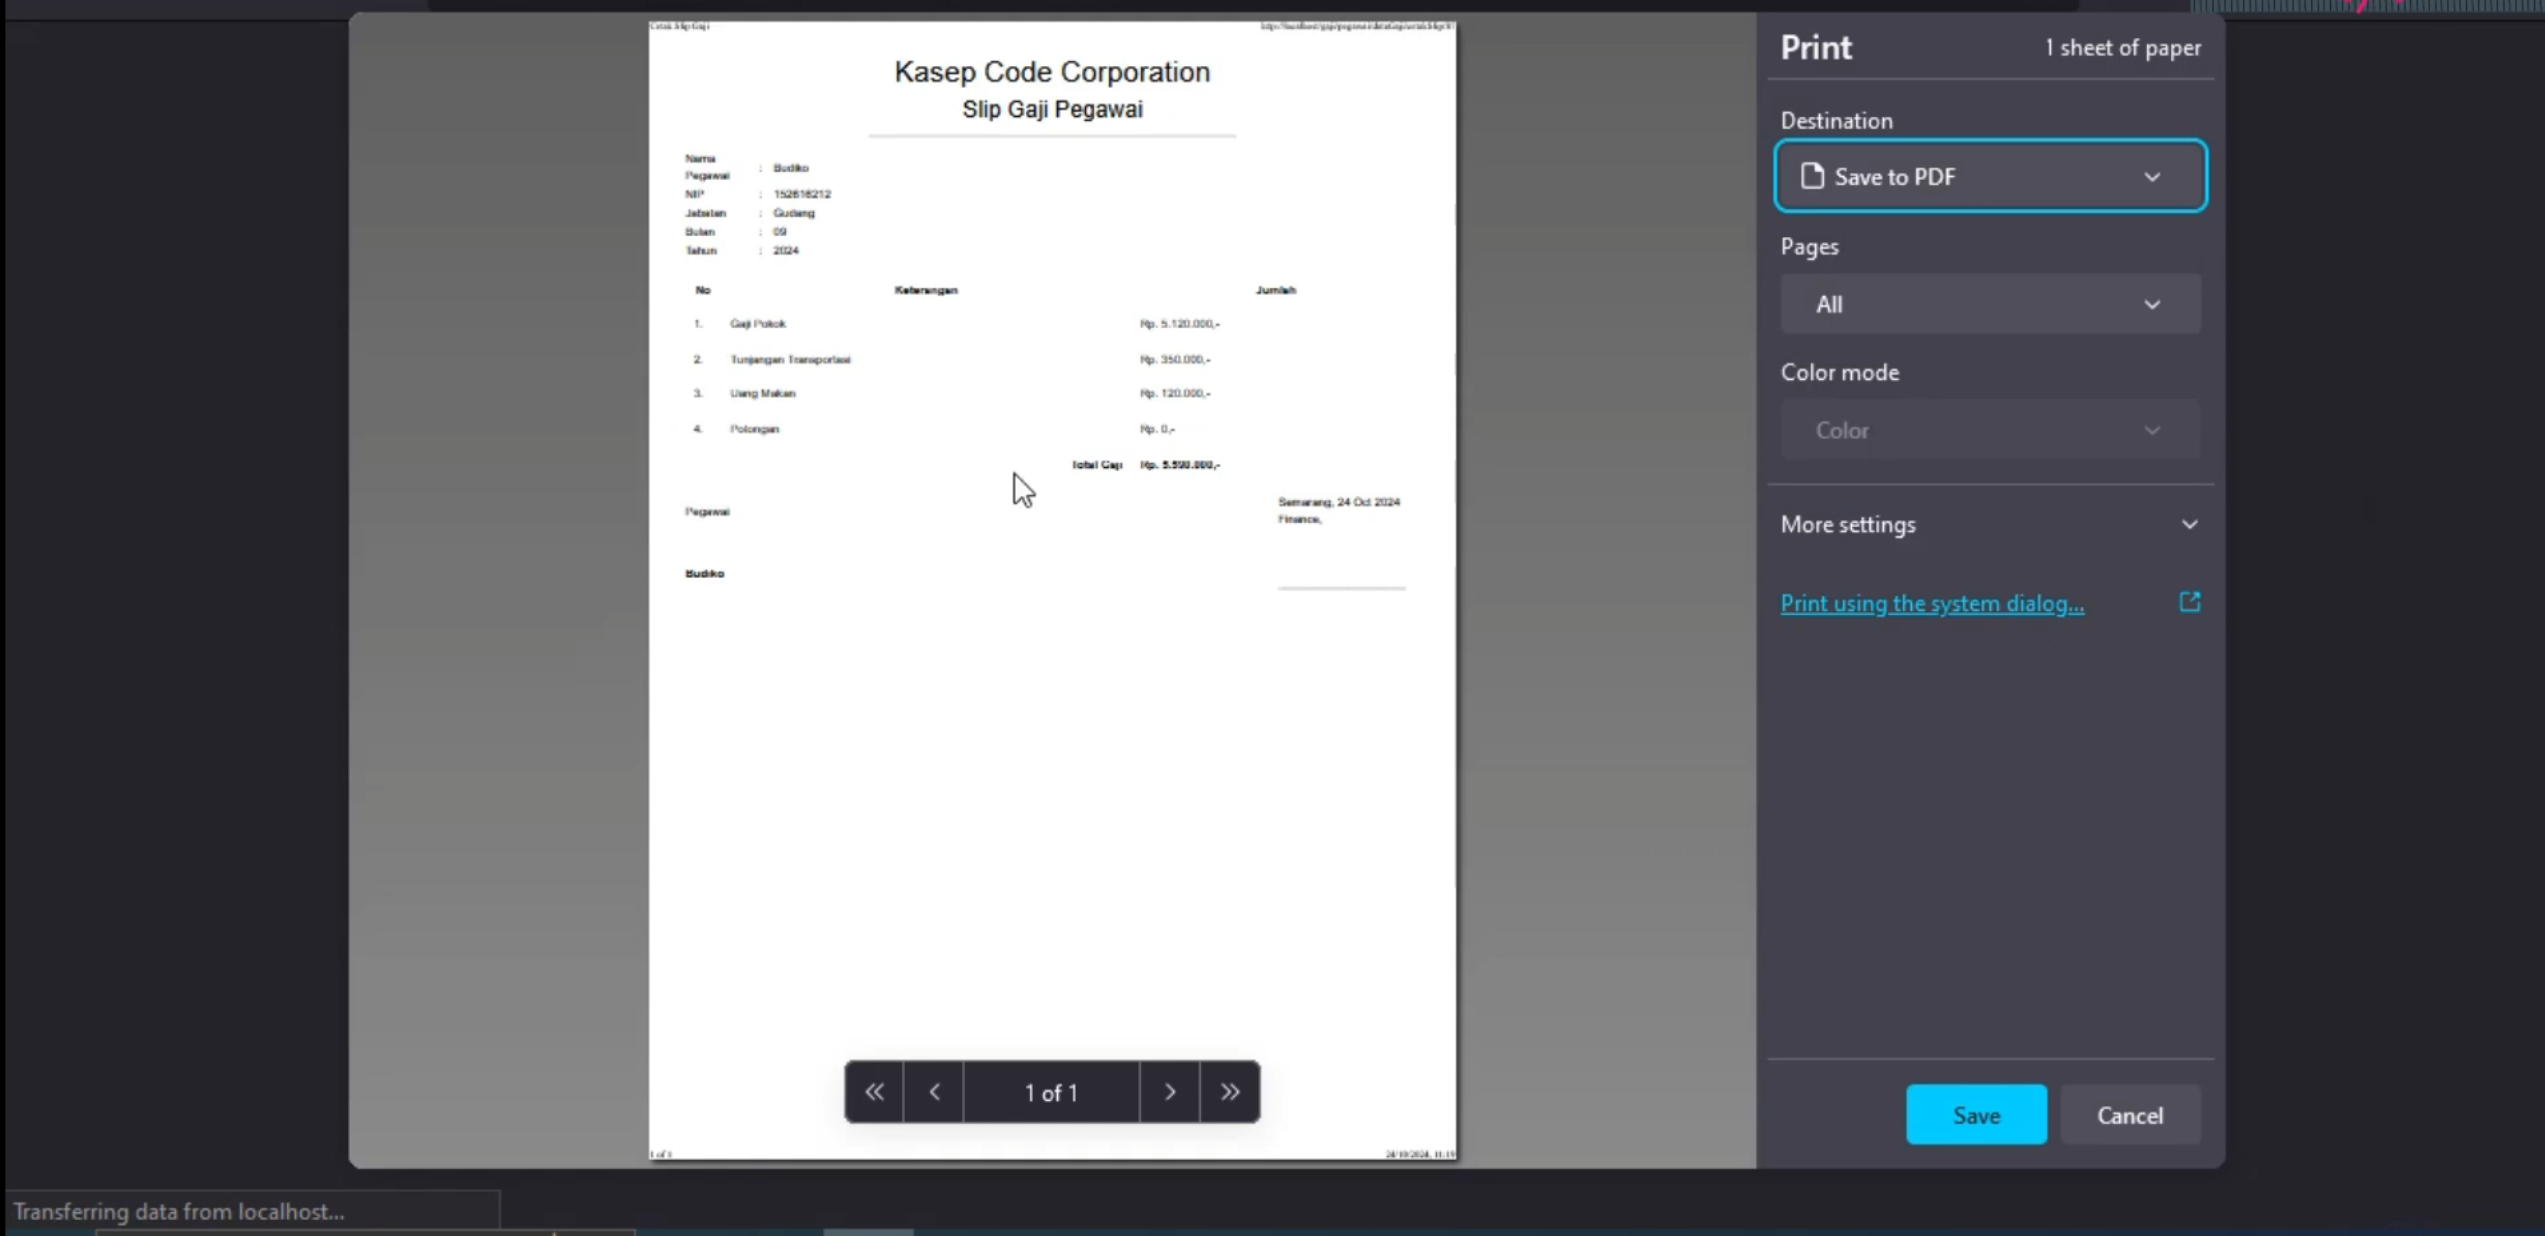The height and width of the screenshot is (1236, 2545).
Task: Click the Print dialog title
Action: coord(1816,48)
